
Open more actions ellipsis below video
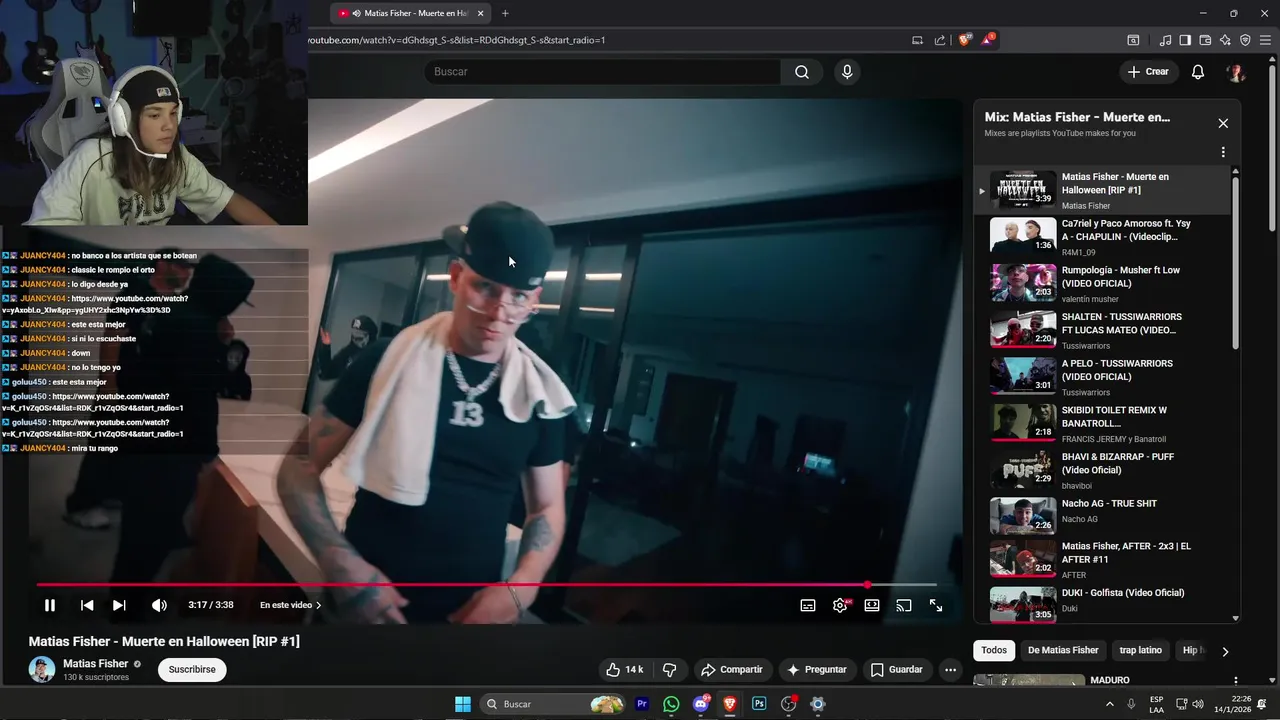pyautogui.click(x=951, y=669)
